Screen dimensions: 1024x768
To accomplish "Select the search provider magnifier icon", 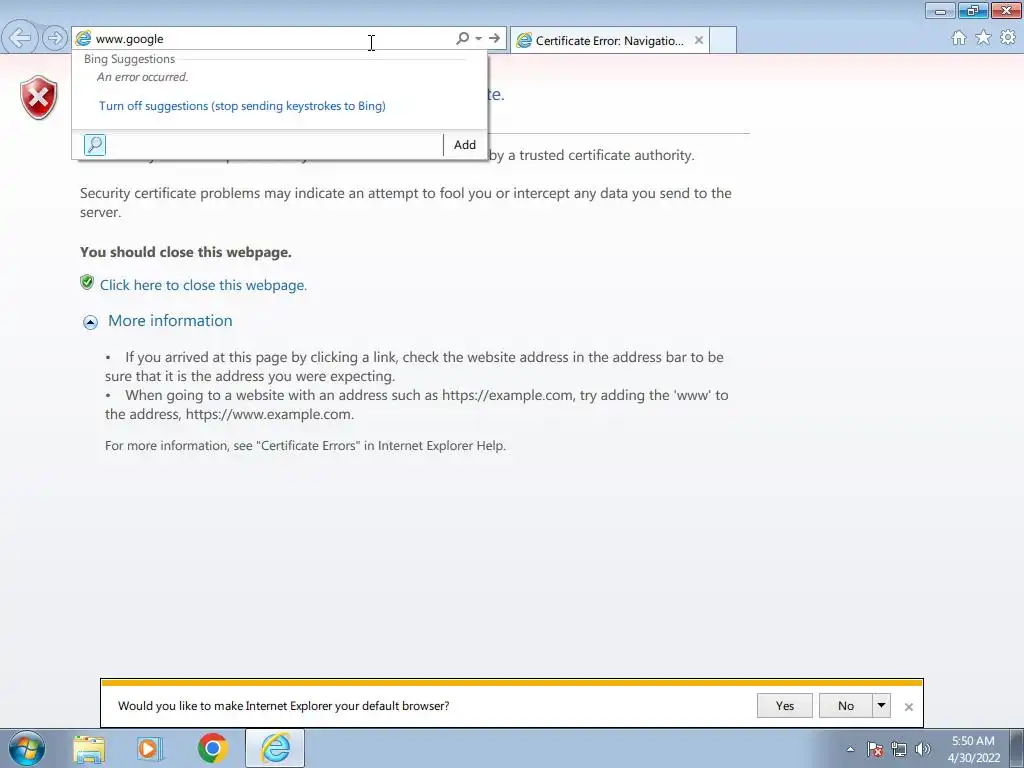I will point(95,145).
